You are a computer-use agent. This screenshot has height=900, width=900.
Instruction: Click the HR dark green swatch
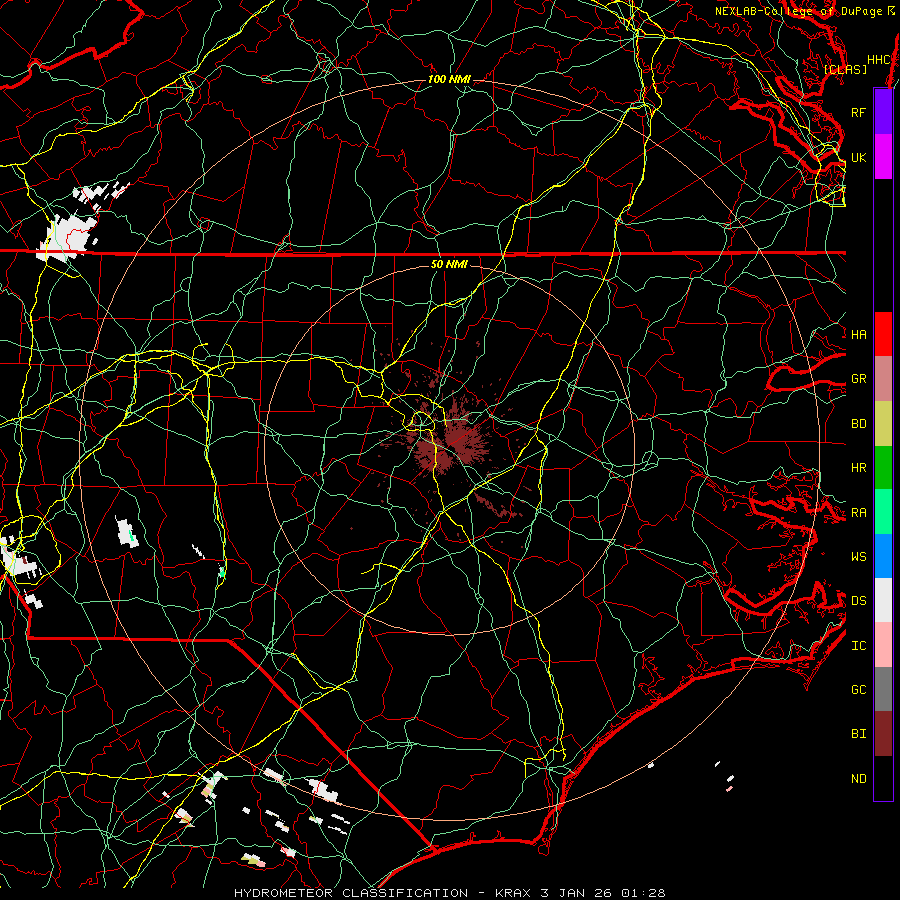click(x=883, y=468)
